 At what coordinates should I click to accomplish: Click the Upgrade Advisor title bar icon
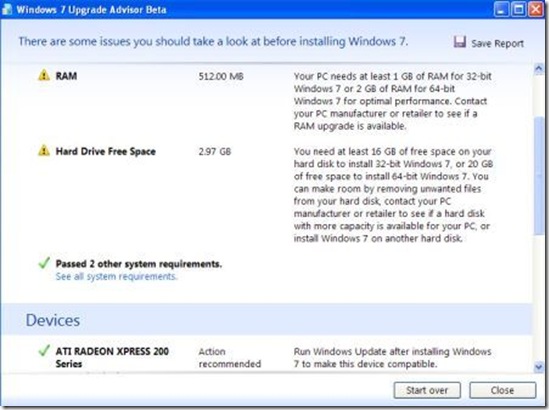tap(7, 9)
